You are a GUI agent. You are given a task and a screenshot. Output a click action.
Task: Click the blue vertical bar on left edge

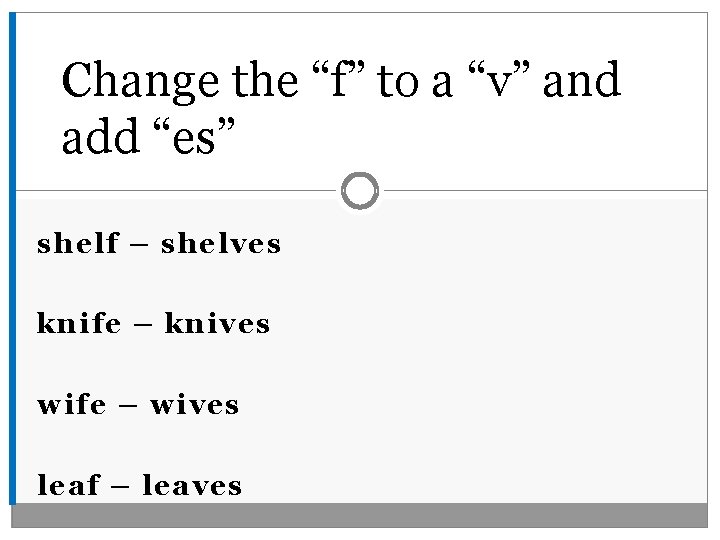coord(12,259)
